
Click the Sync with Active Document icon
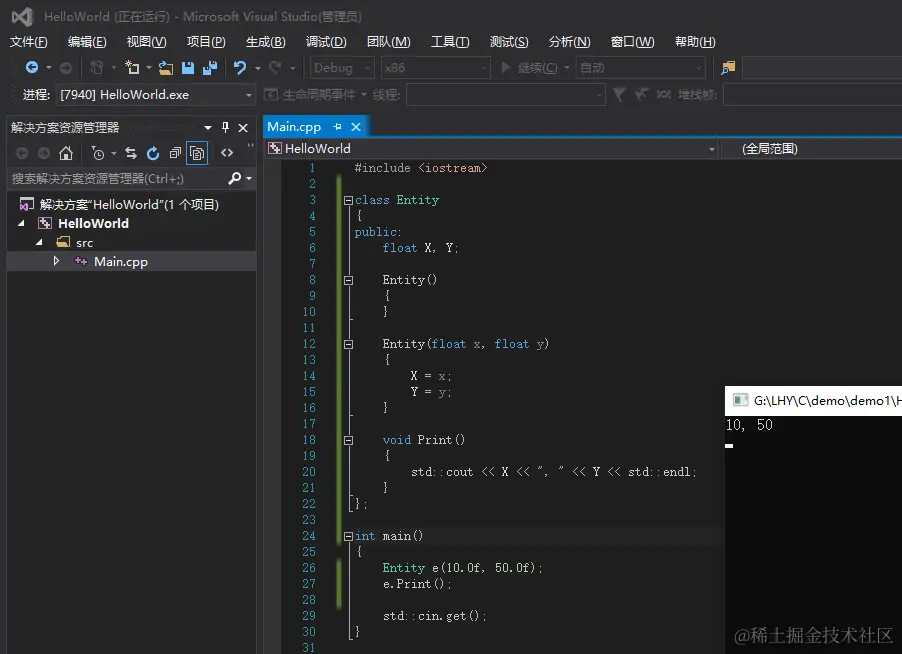131,153
